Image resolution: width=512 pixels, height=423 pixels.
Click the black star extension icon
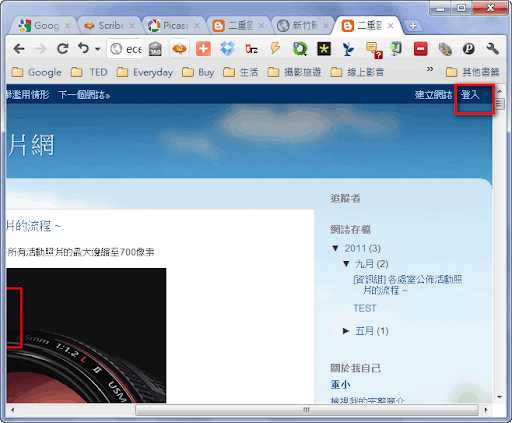tap(324, 49)
